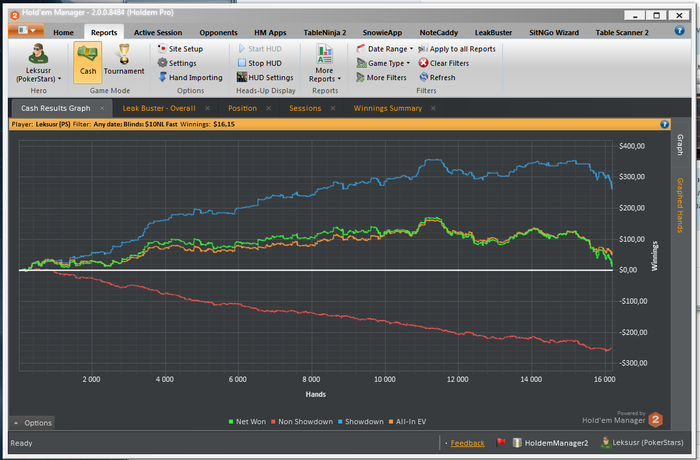Switch to Leak Buster - Overall report tab
The height and width of the screenshot is (460, 700).
click(159, 108)
